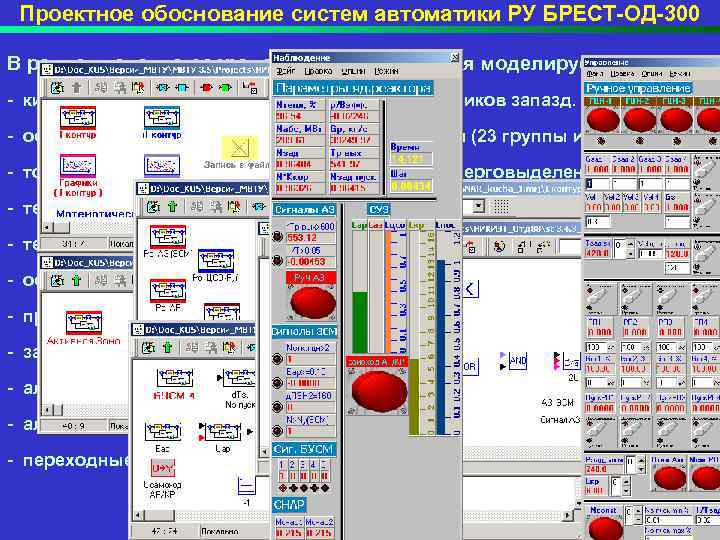
Task: Click the red block icon in top project toolbar
Action: pos(206,87)
